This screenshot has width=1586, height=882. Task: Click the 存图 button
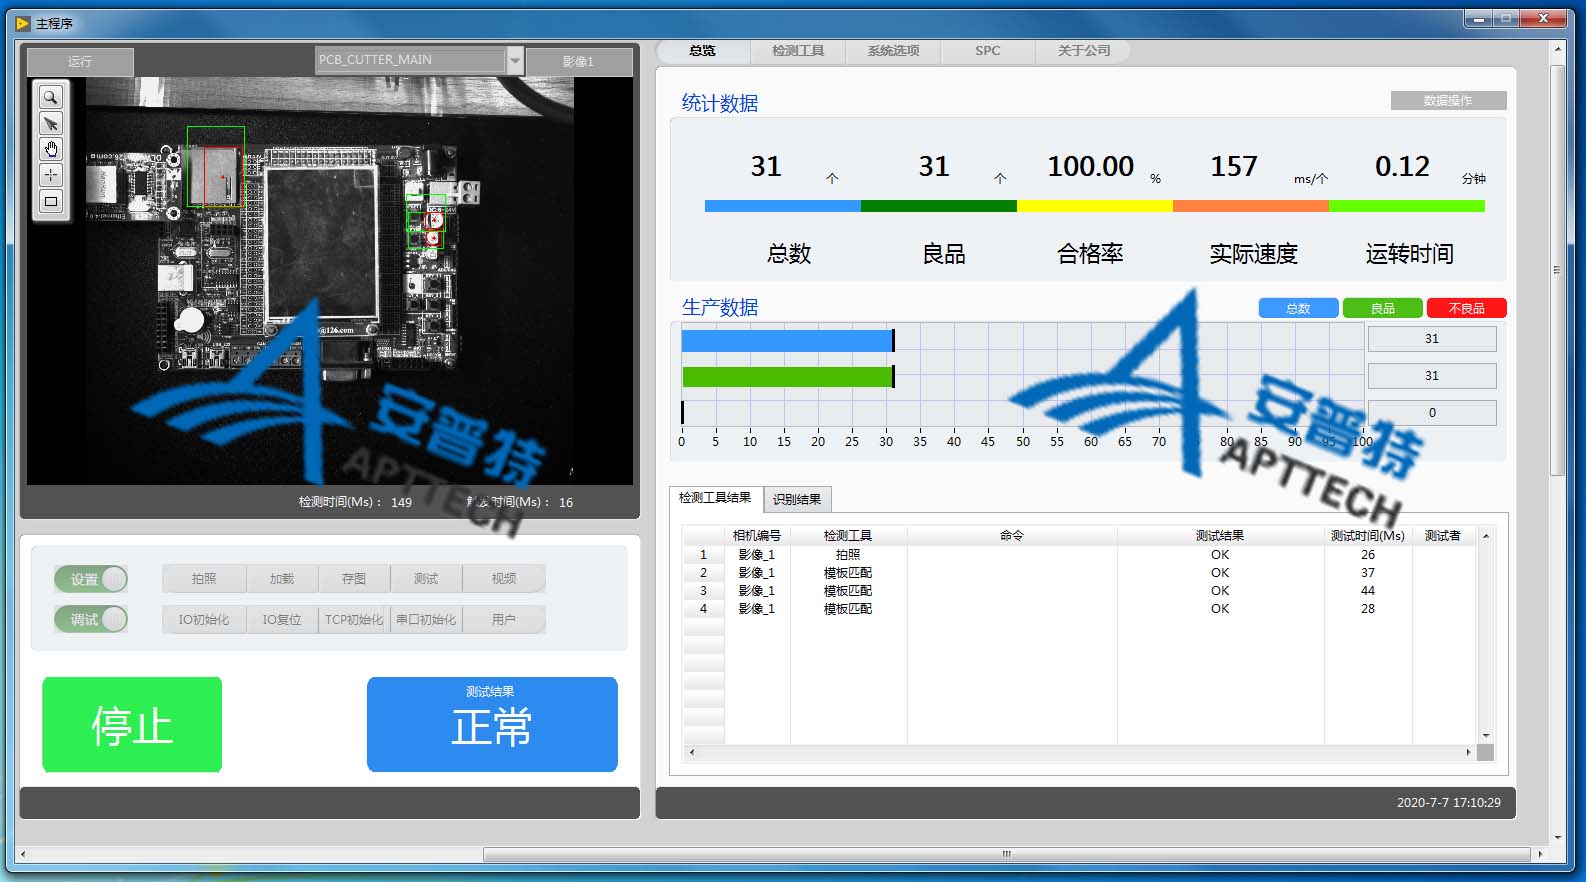354,579
